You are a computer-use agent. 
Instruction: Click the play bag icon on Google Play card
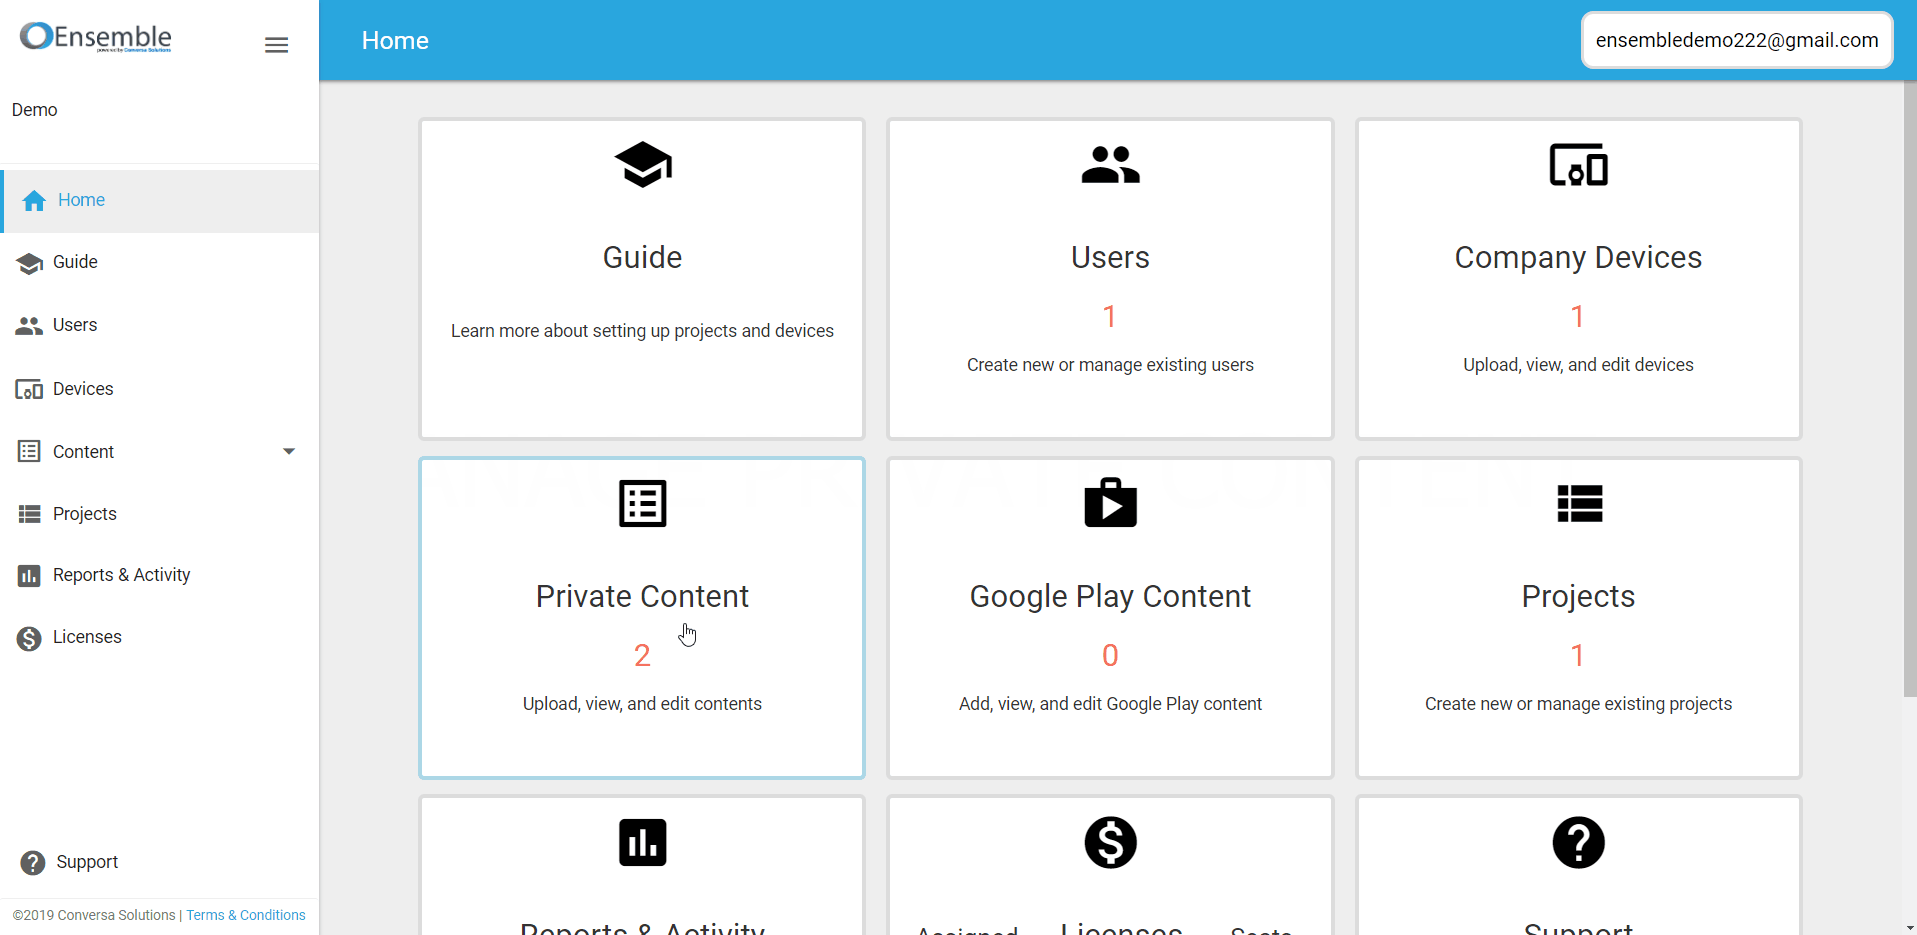(x=1110, y=502)
